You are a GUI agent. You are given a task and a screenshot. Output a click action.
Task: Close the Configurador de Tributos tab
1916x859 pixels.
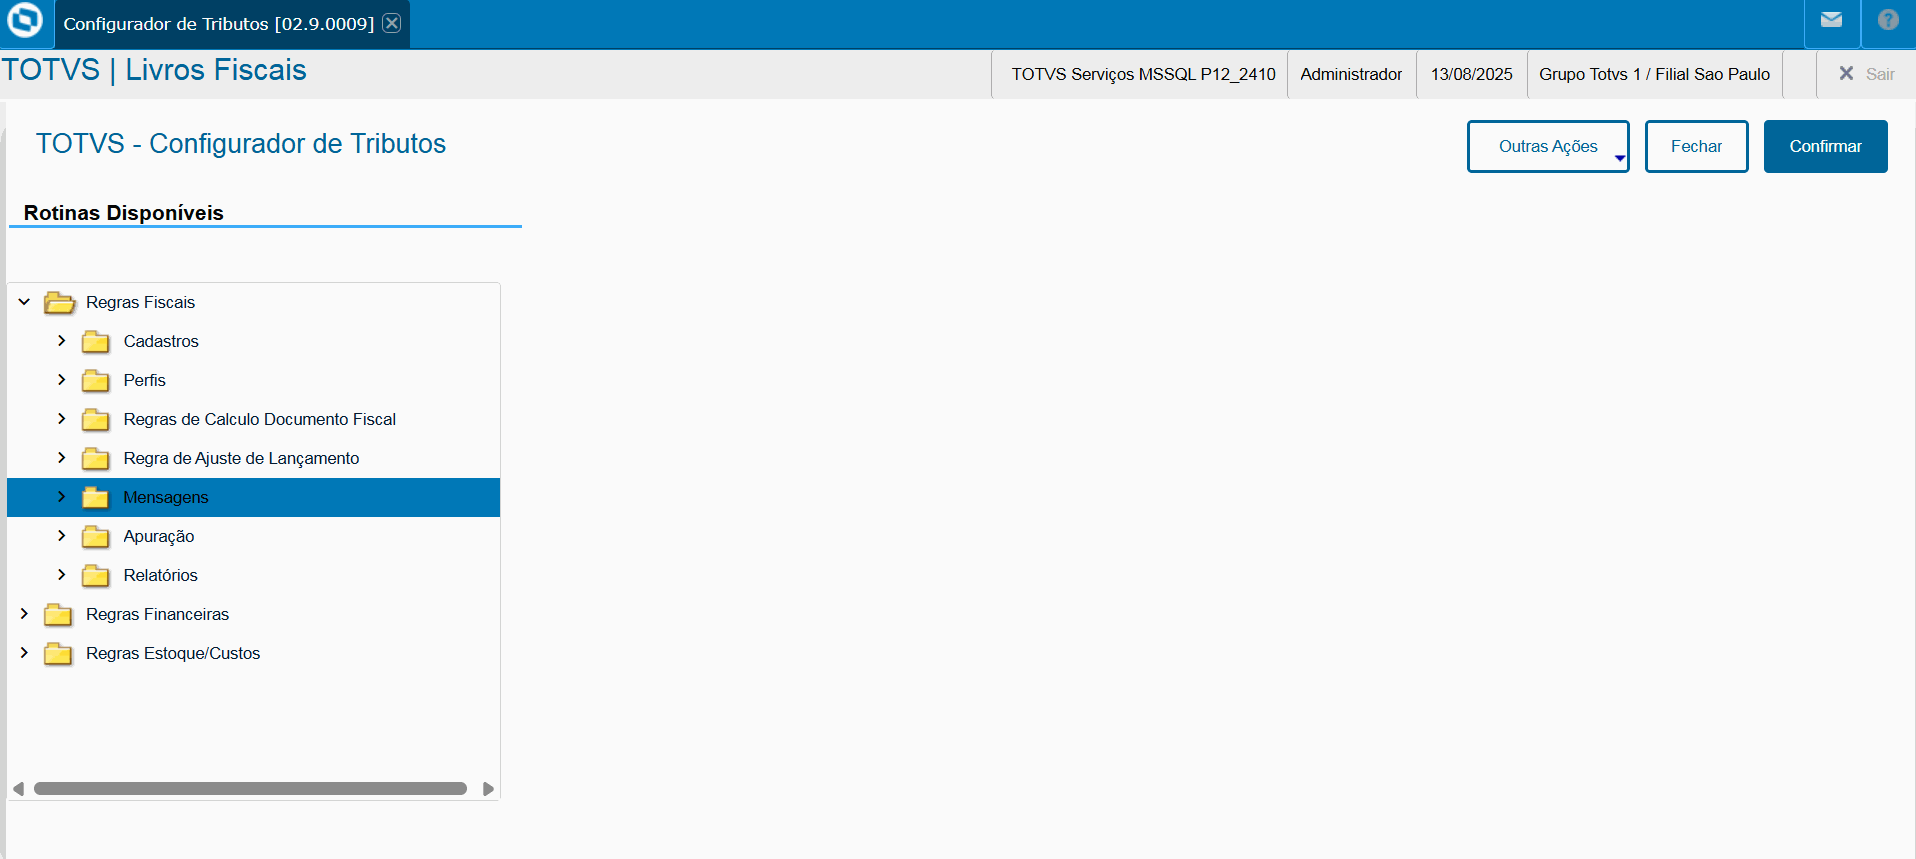click(392, 23)
